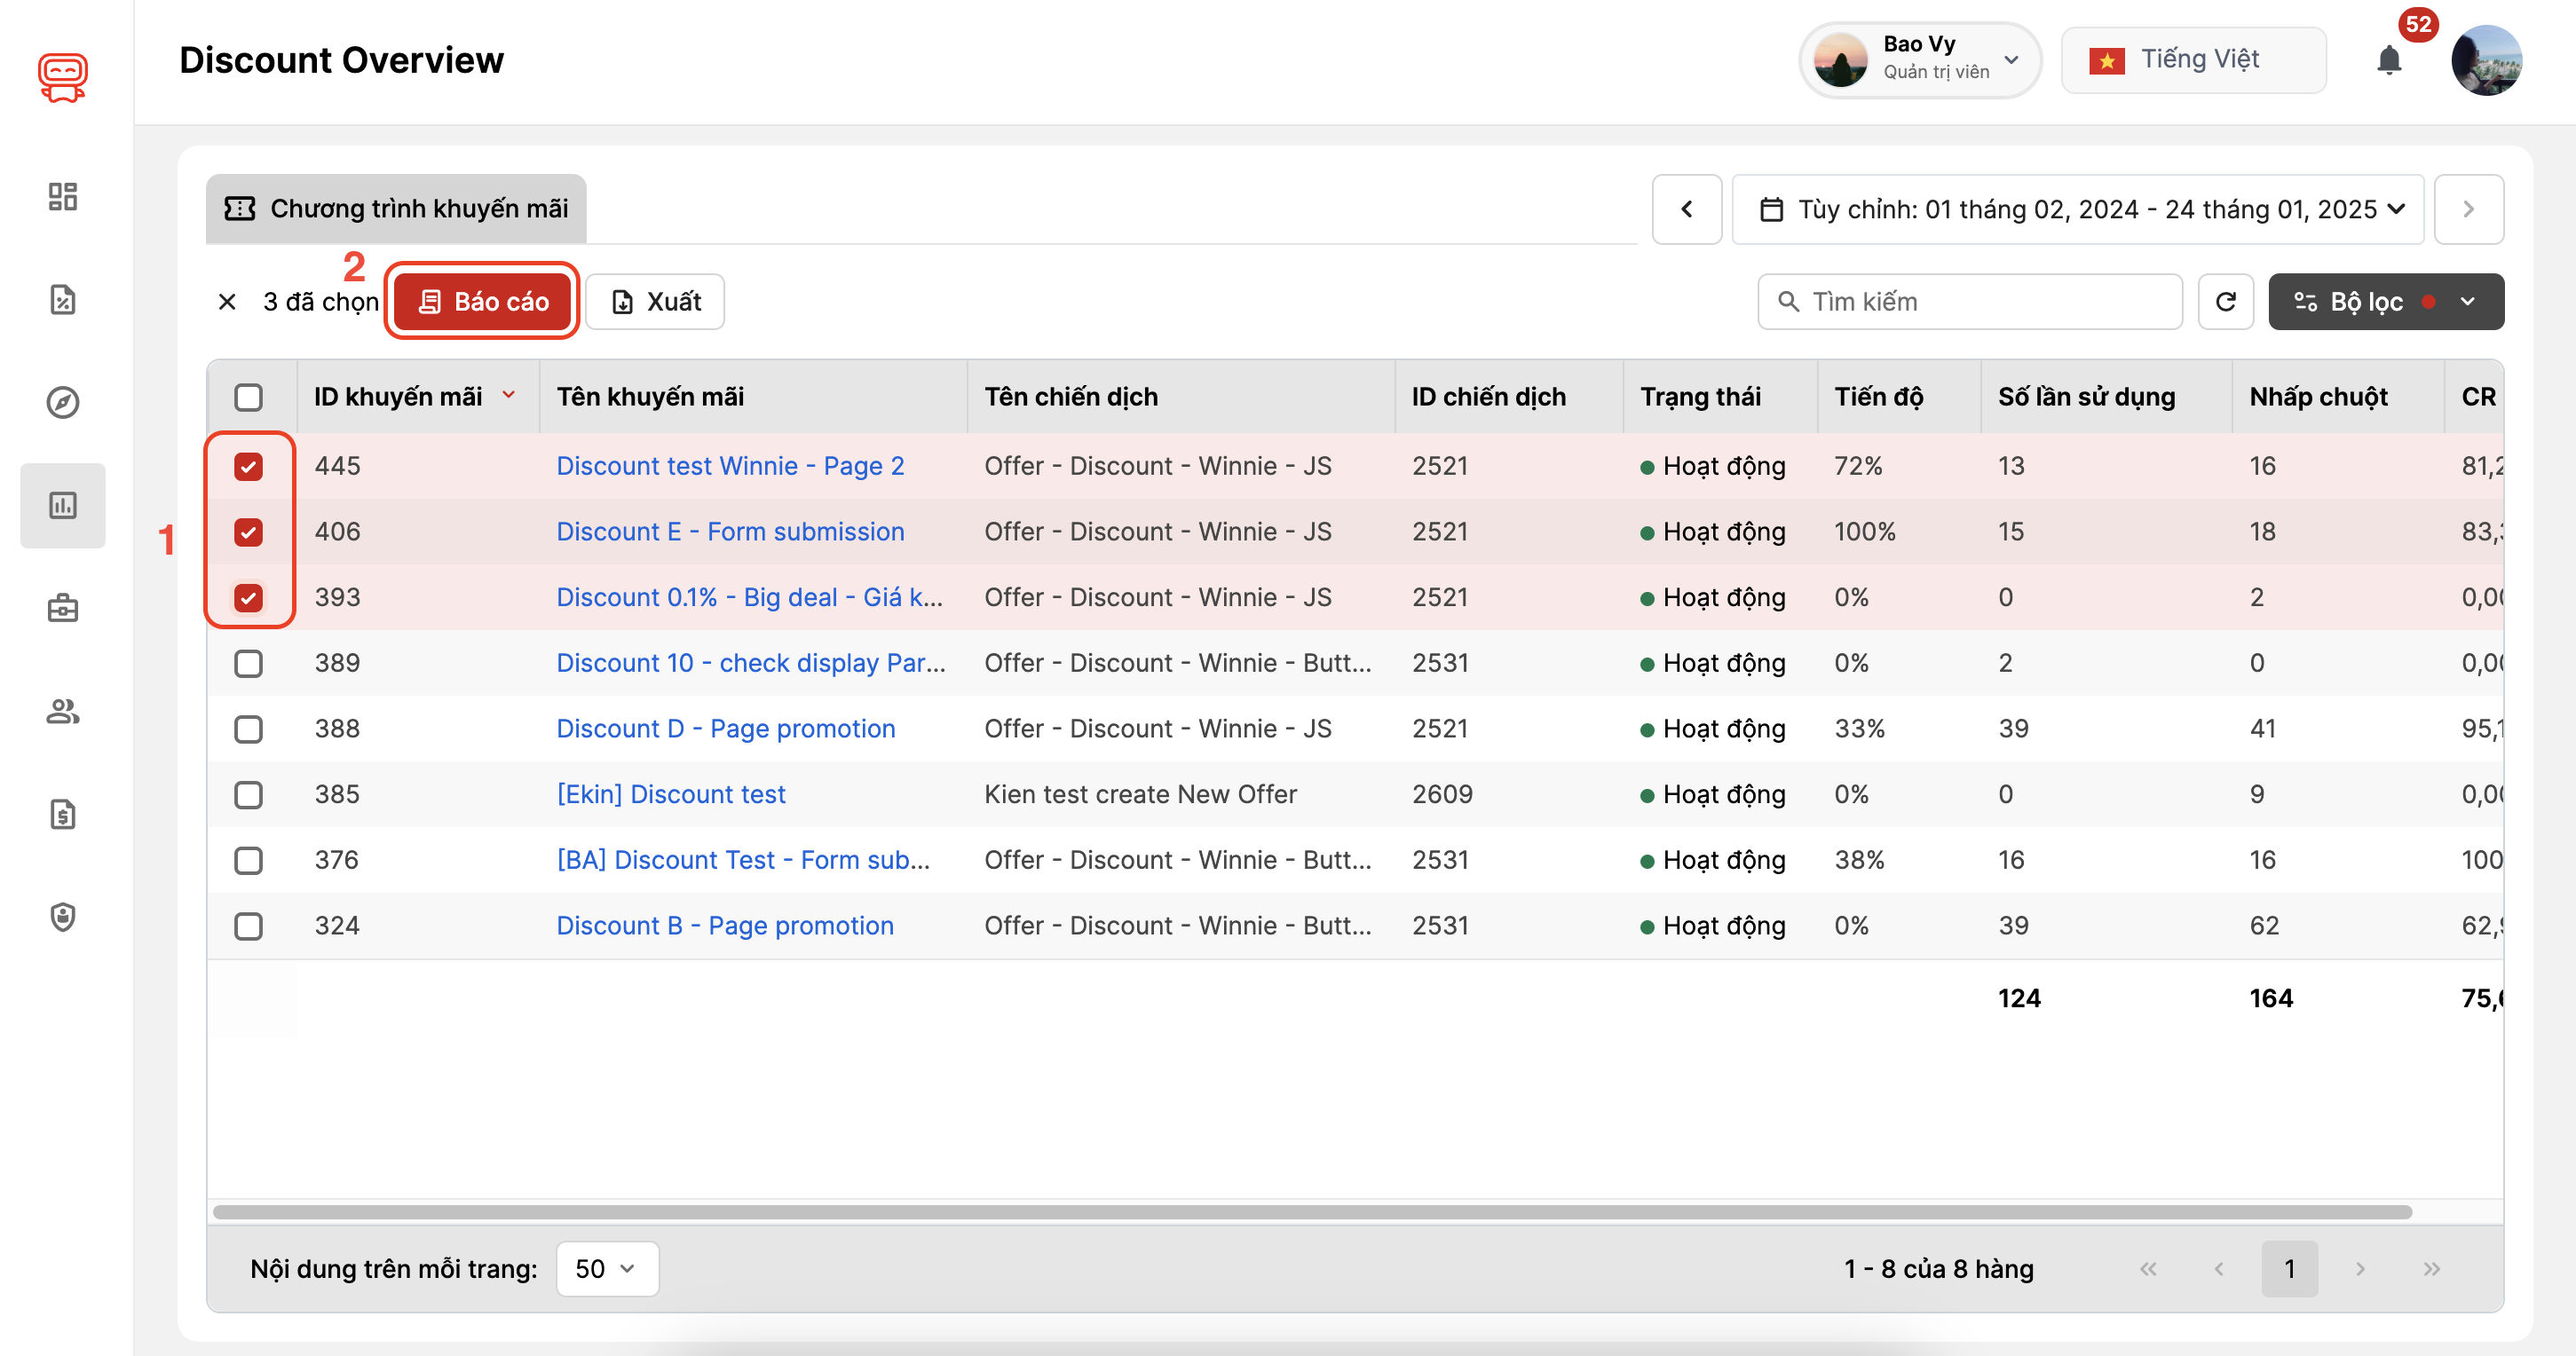The height and width of the screenshot is (1356, 2576).
Task: Click the compass explore icon in sidebar
Action: pos(62,402)
